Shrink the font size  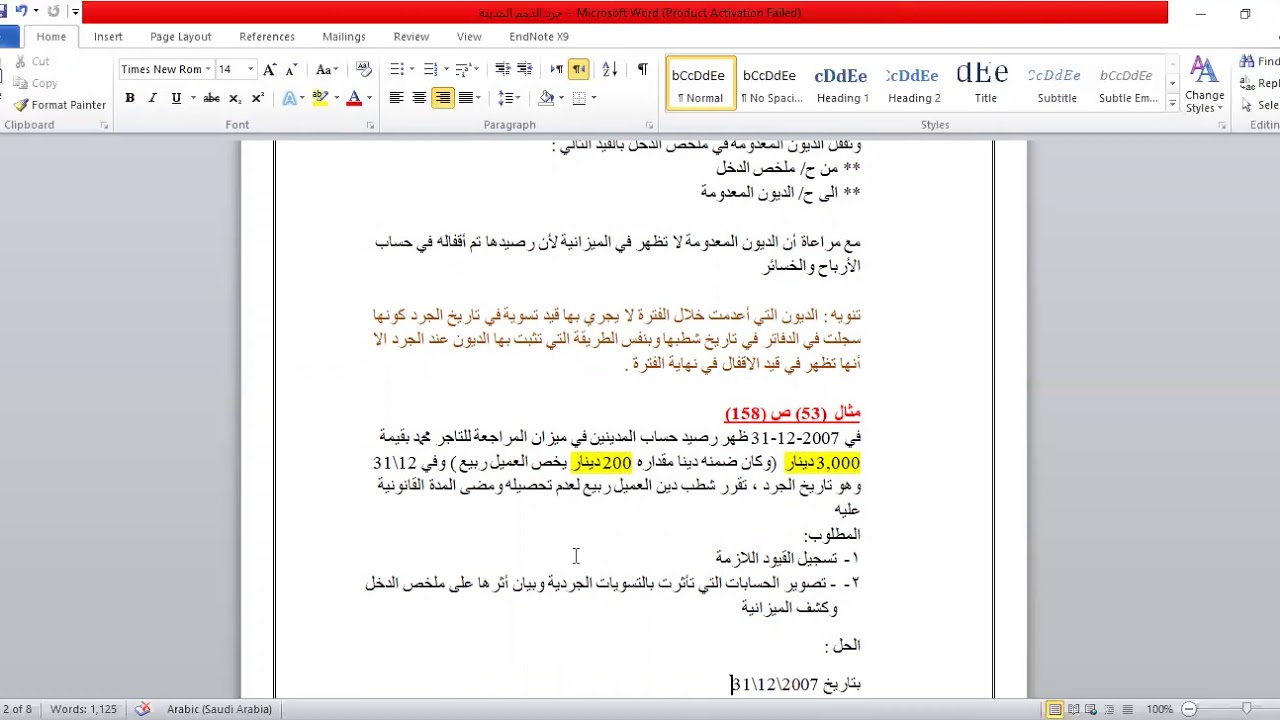click(291, 69)
